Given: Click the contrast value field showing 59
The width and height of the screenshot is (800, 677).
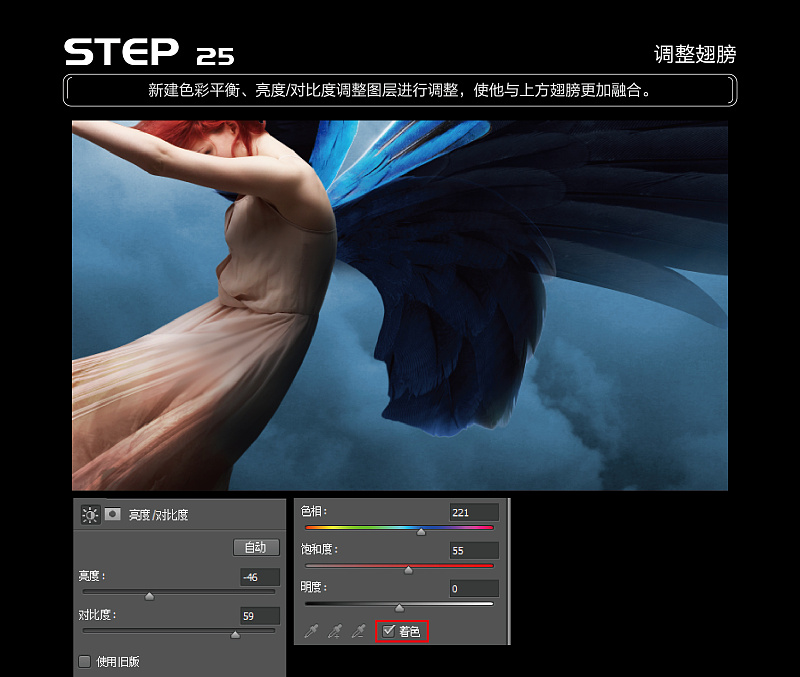Looking at the screenshot, I should tap(260, 616).
